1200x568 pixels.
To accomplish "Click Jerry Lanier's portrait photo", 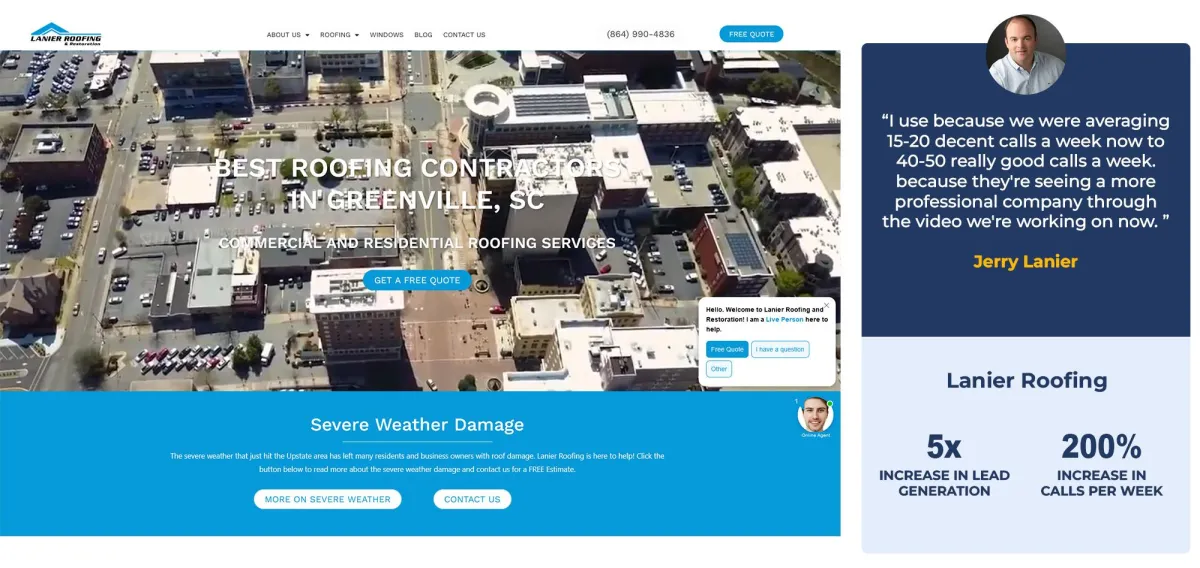I will tap(1025, 55).
